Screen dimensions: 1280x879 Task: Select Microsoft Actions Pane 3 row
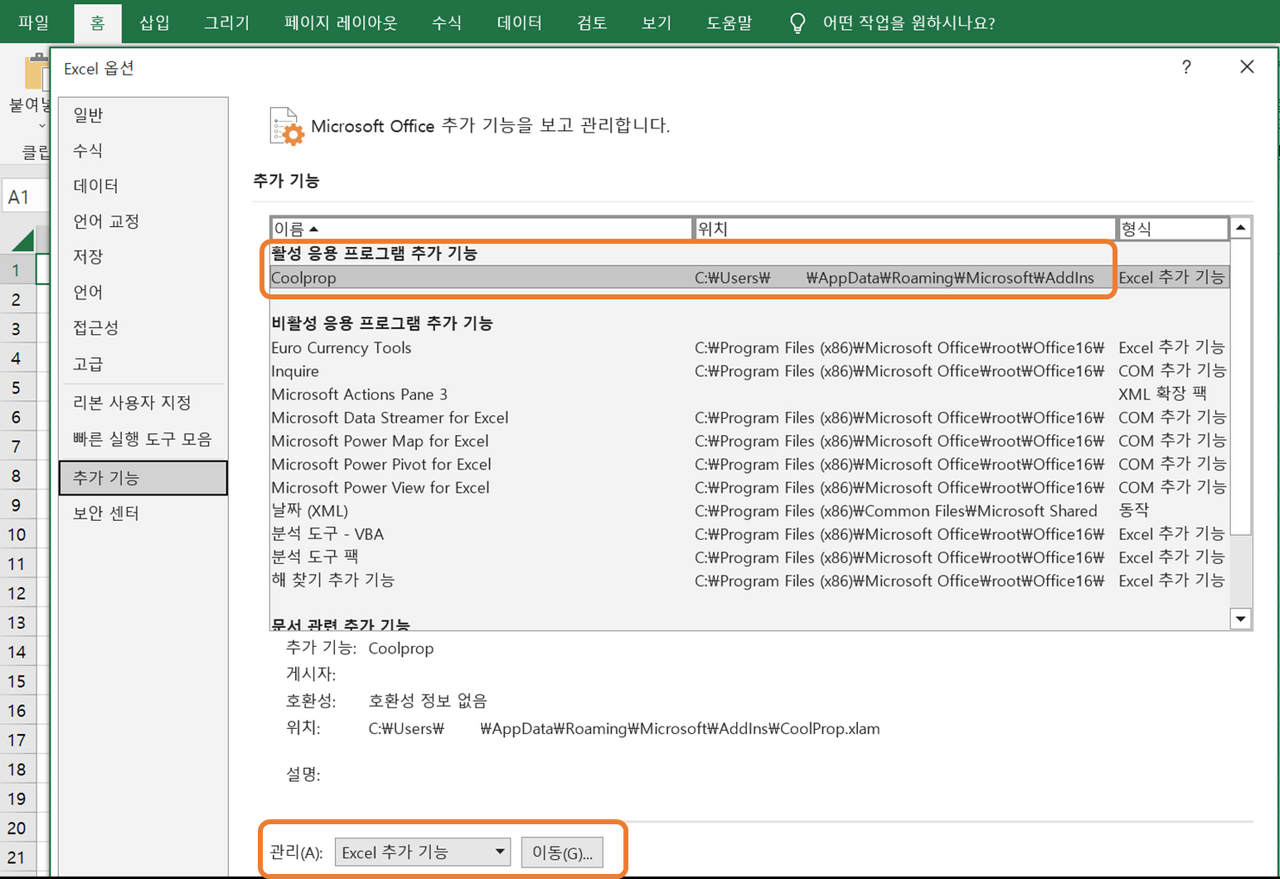coord(749,394)
